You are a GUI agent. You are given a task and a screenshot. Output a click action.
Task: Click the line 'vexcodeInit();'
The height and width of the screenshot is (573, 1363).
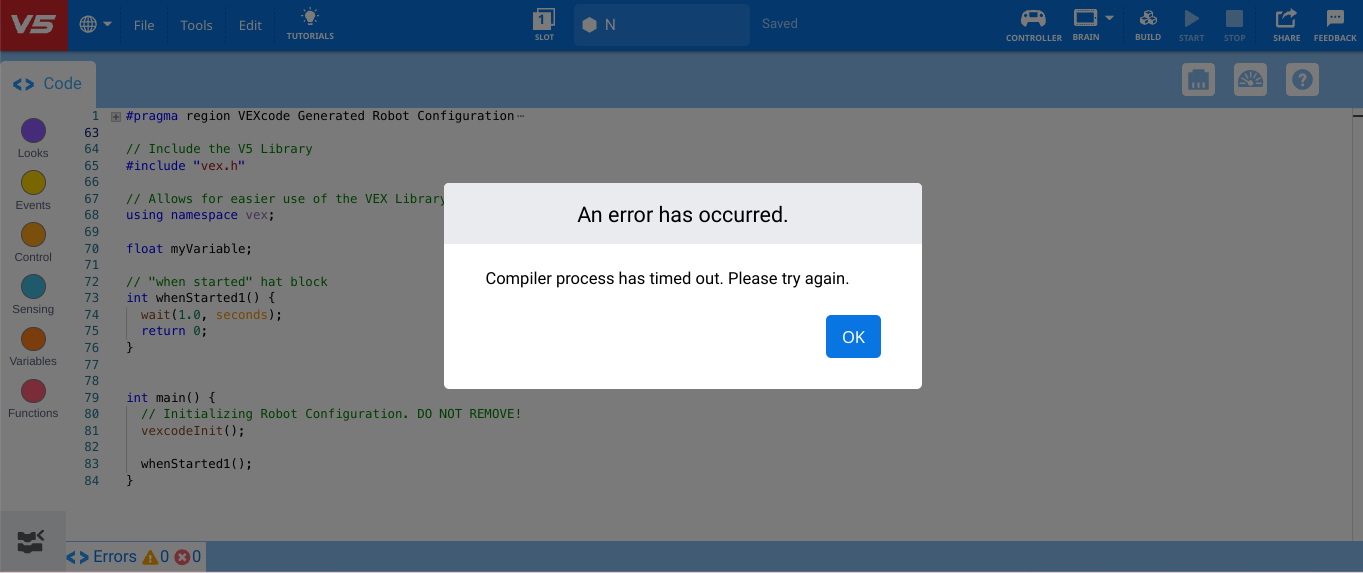coord(192,430)
